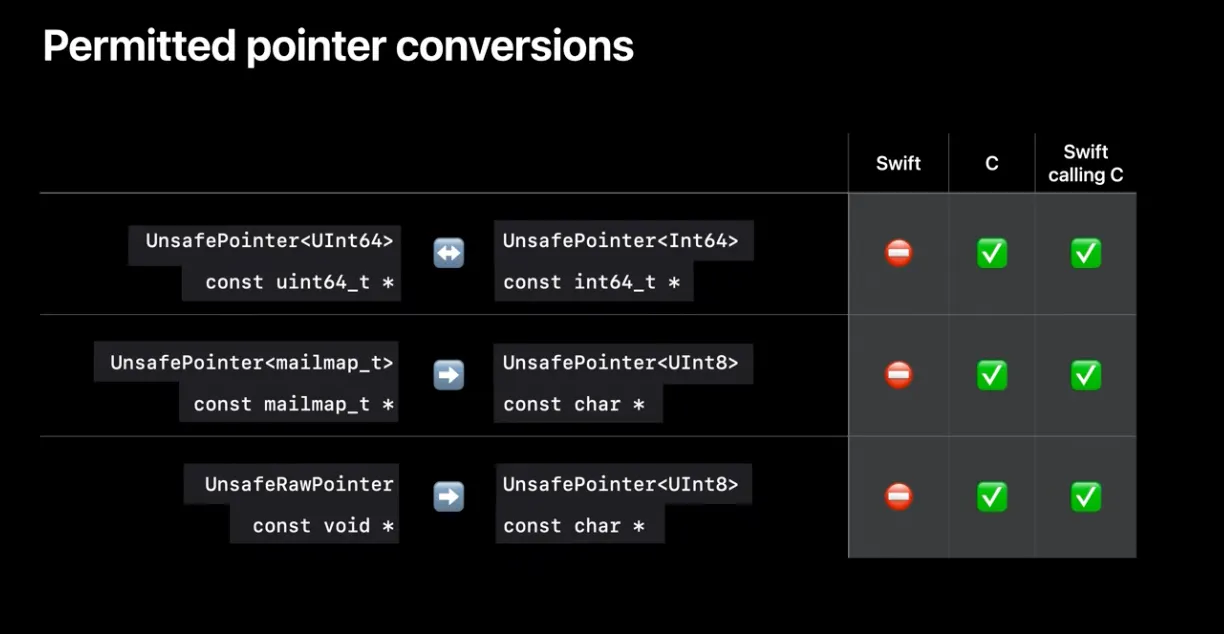Click the Swift calling C checkmark in mailmap_t row
1224x634 pixels.
coord(1086,375)
